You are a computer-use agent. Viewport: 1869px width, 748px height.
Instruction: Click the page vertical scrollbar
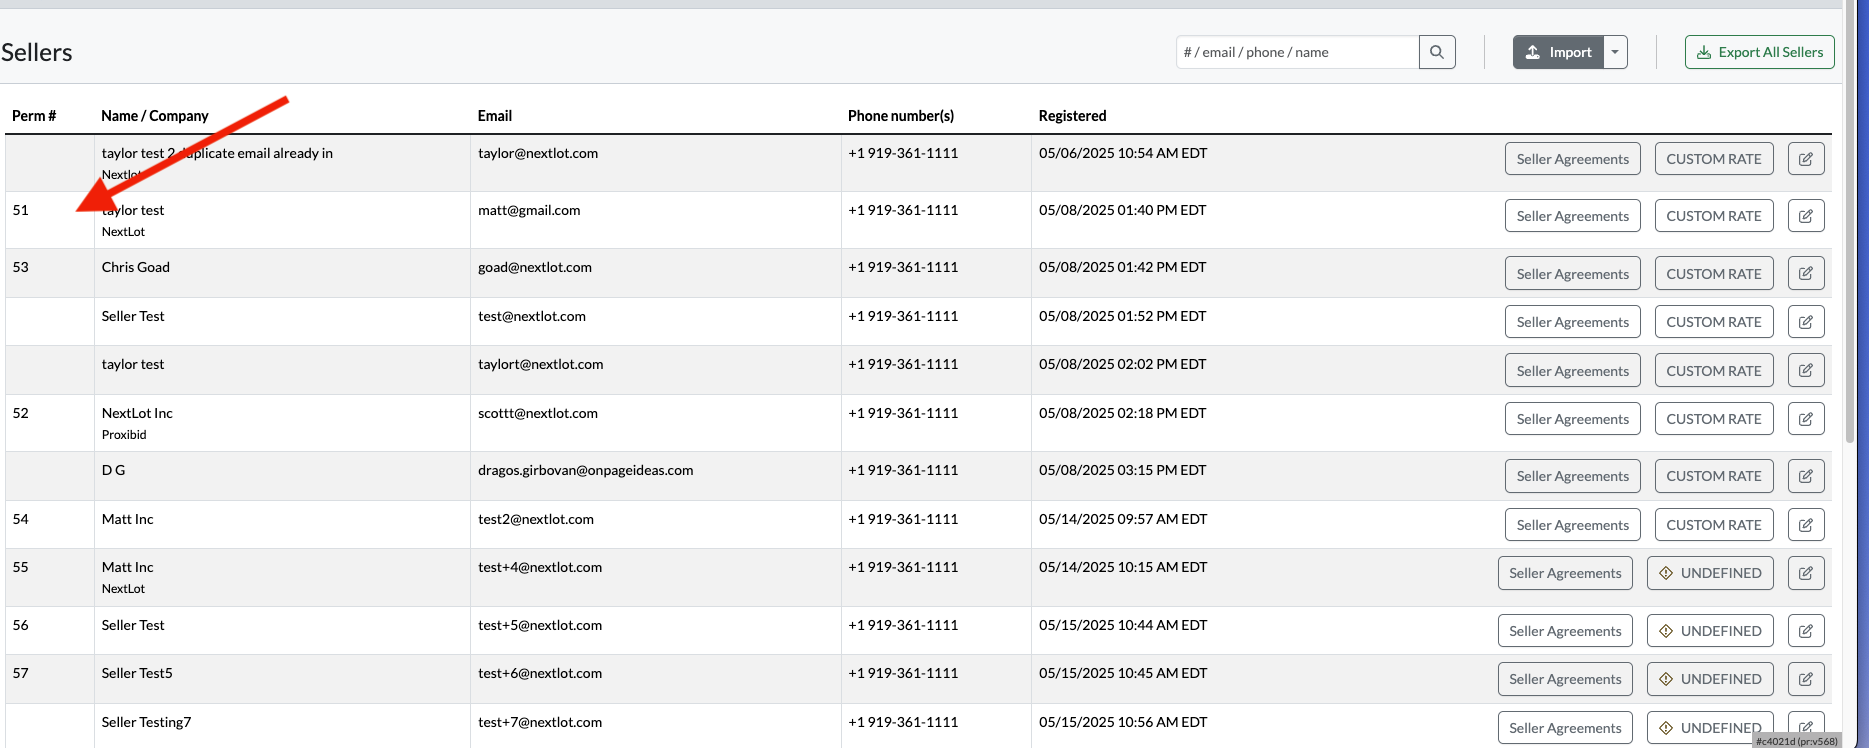click(x=1850, y=220)
